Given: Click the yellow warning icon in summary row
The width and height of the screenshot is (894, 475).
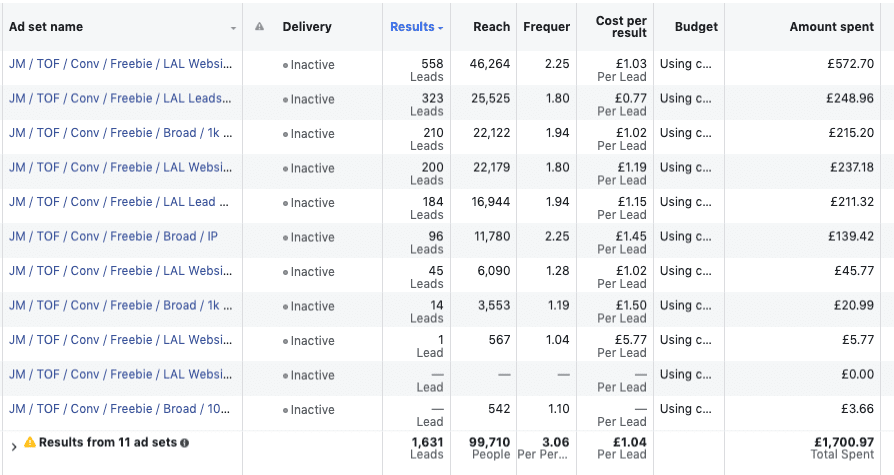Looking at the screenshot, I should pos(30,442).
